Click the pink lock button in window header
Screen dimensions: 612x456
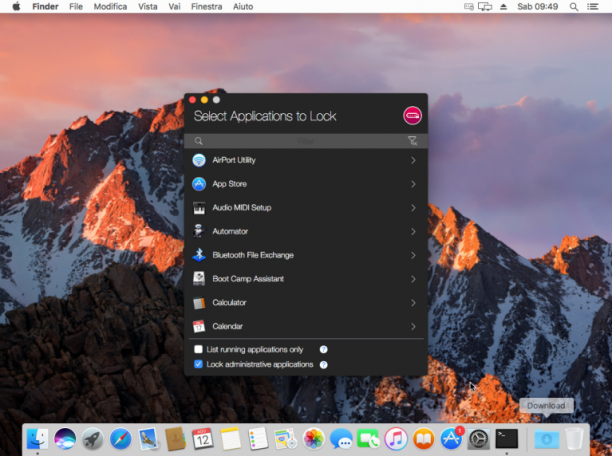click(412, 116)
